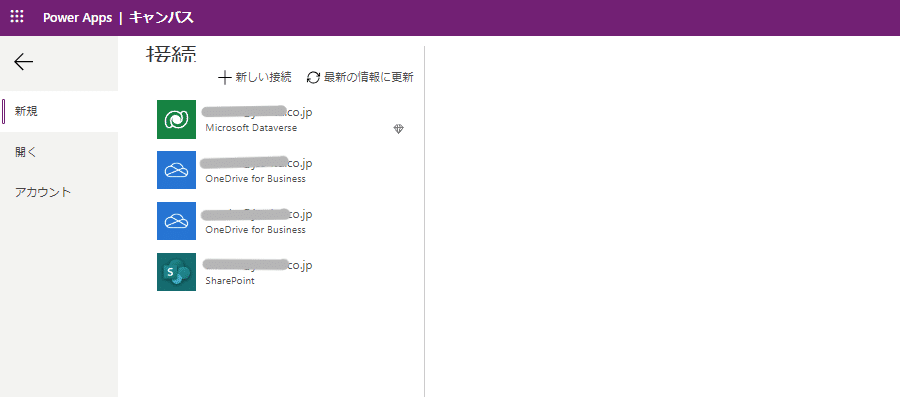
Task: Select the second OneDrive for Business label
Action: coord(255,229)
